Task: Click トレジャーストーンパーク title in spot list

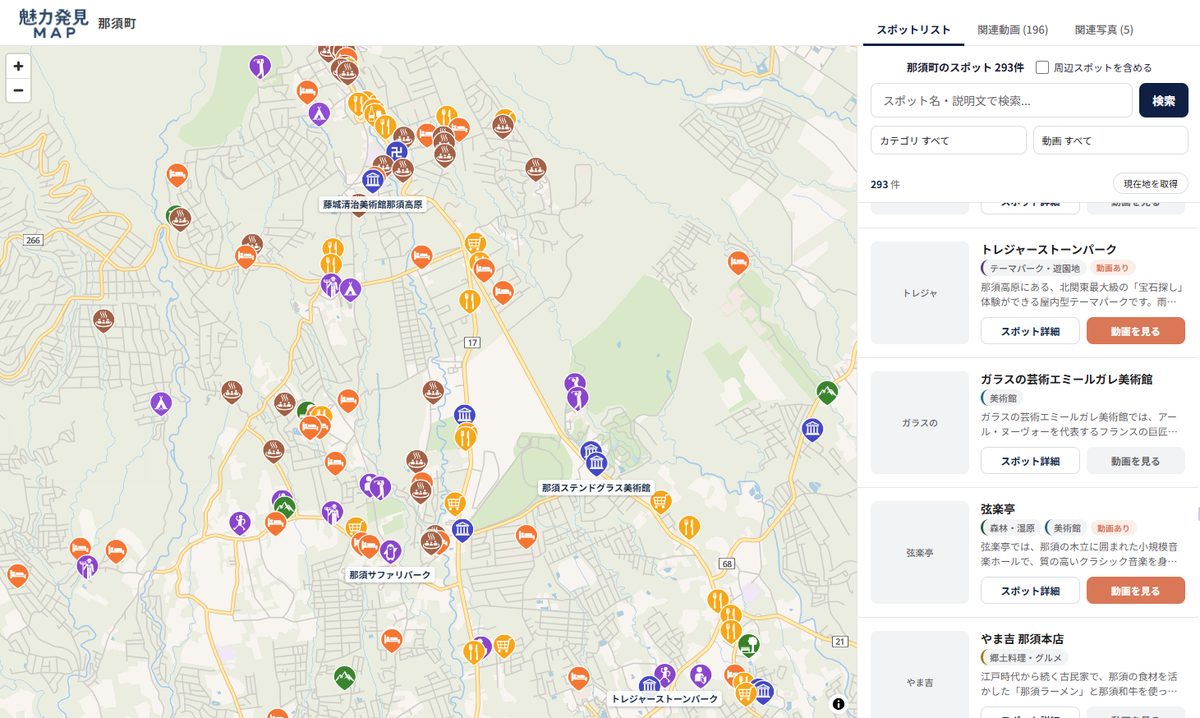Action: click(1049, 249)
